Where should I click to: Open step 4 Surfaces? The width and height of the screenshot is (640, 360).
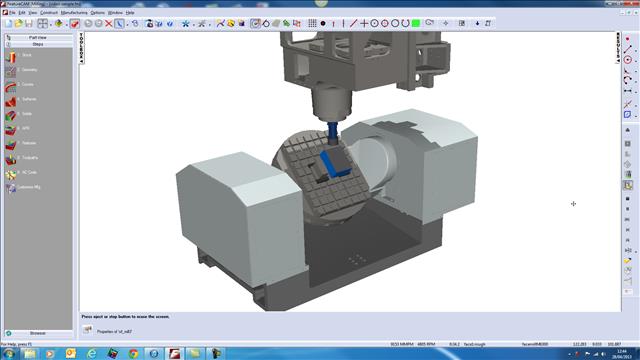pos(22,100)
